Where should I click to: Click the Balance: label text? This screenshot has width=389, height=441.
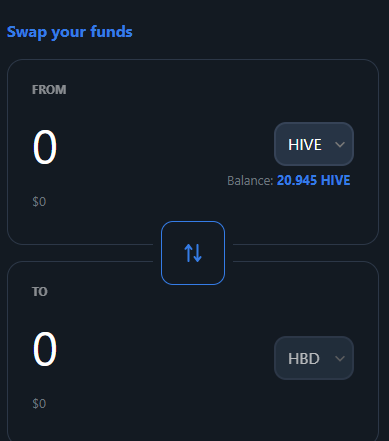click(x=250, y=181)
